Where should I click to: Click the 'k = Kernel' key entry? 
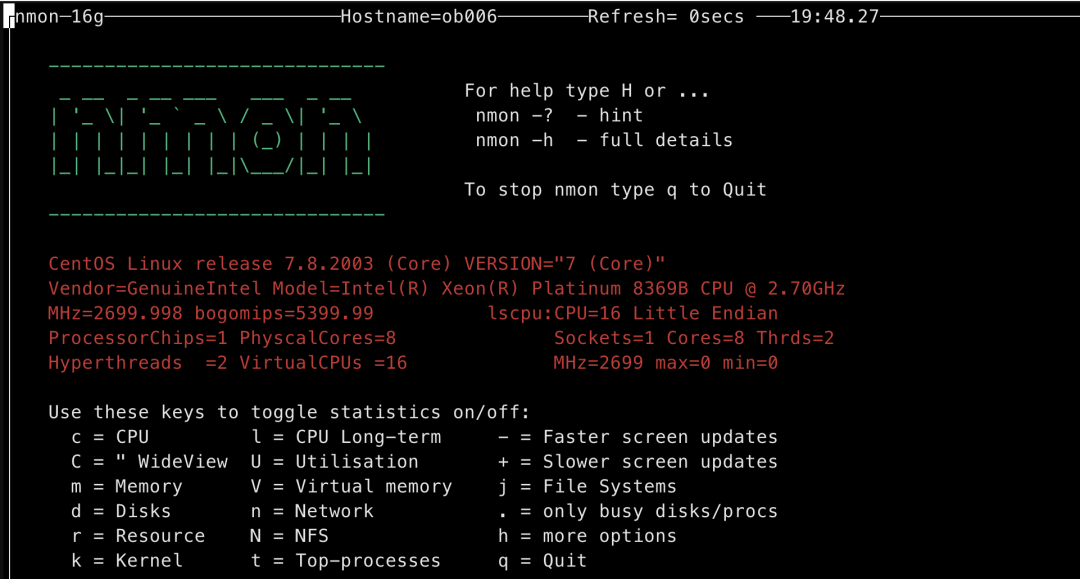[x=127, y=561]
